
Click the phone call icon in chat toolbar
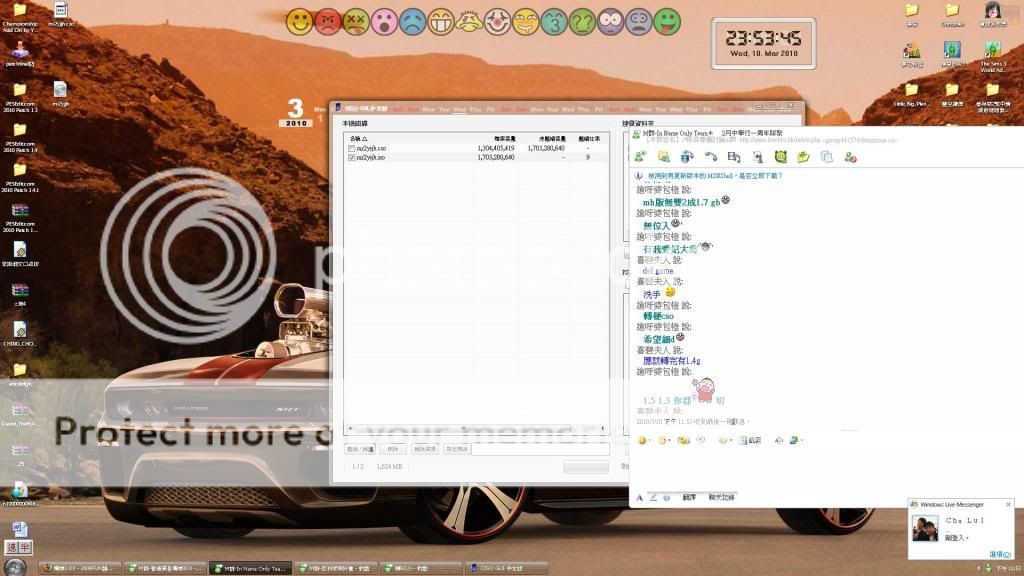[710, 157]
